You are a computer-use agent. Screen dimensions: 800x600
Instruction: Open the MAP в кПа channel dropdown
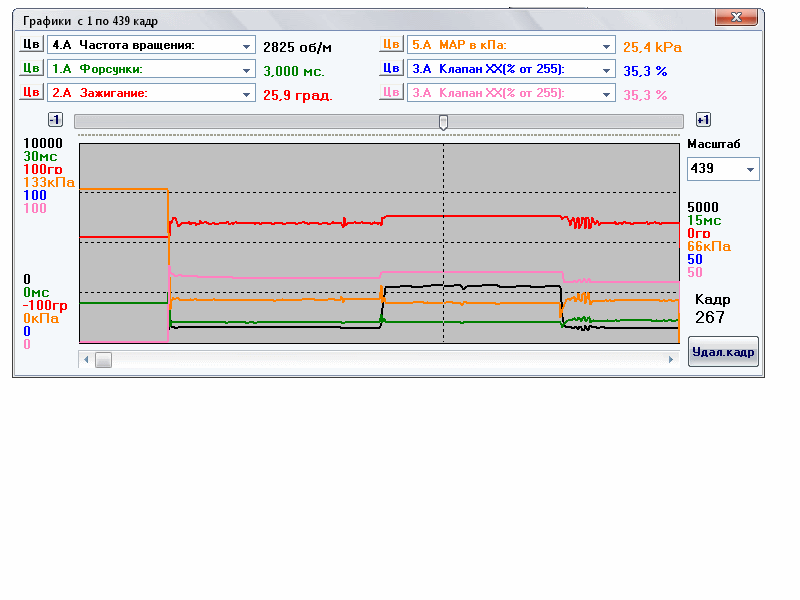pyautogui.click(x=606, y=45)
